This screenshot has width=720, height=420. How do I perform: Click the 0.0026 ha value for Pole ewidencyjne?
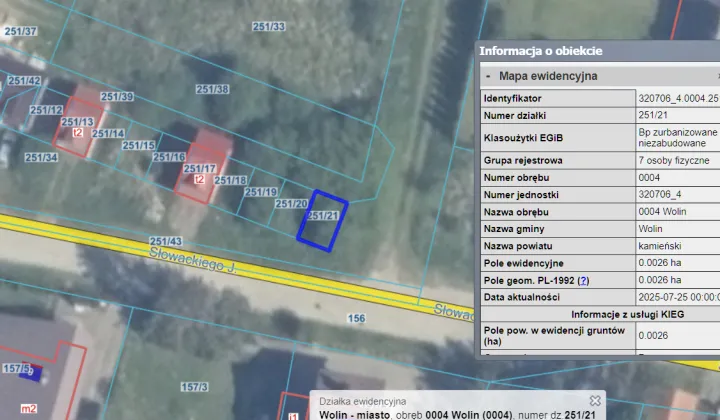660,263
